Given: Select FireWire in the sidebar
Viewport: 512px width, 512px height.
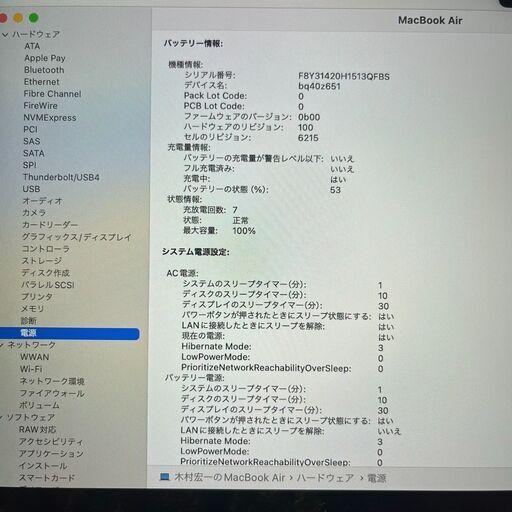Looking at the screenshot, I should point(40,106).
